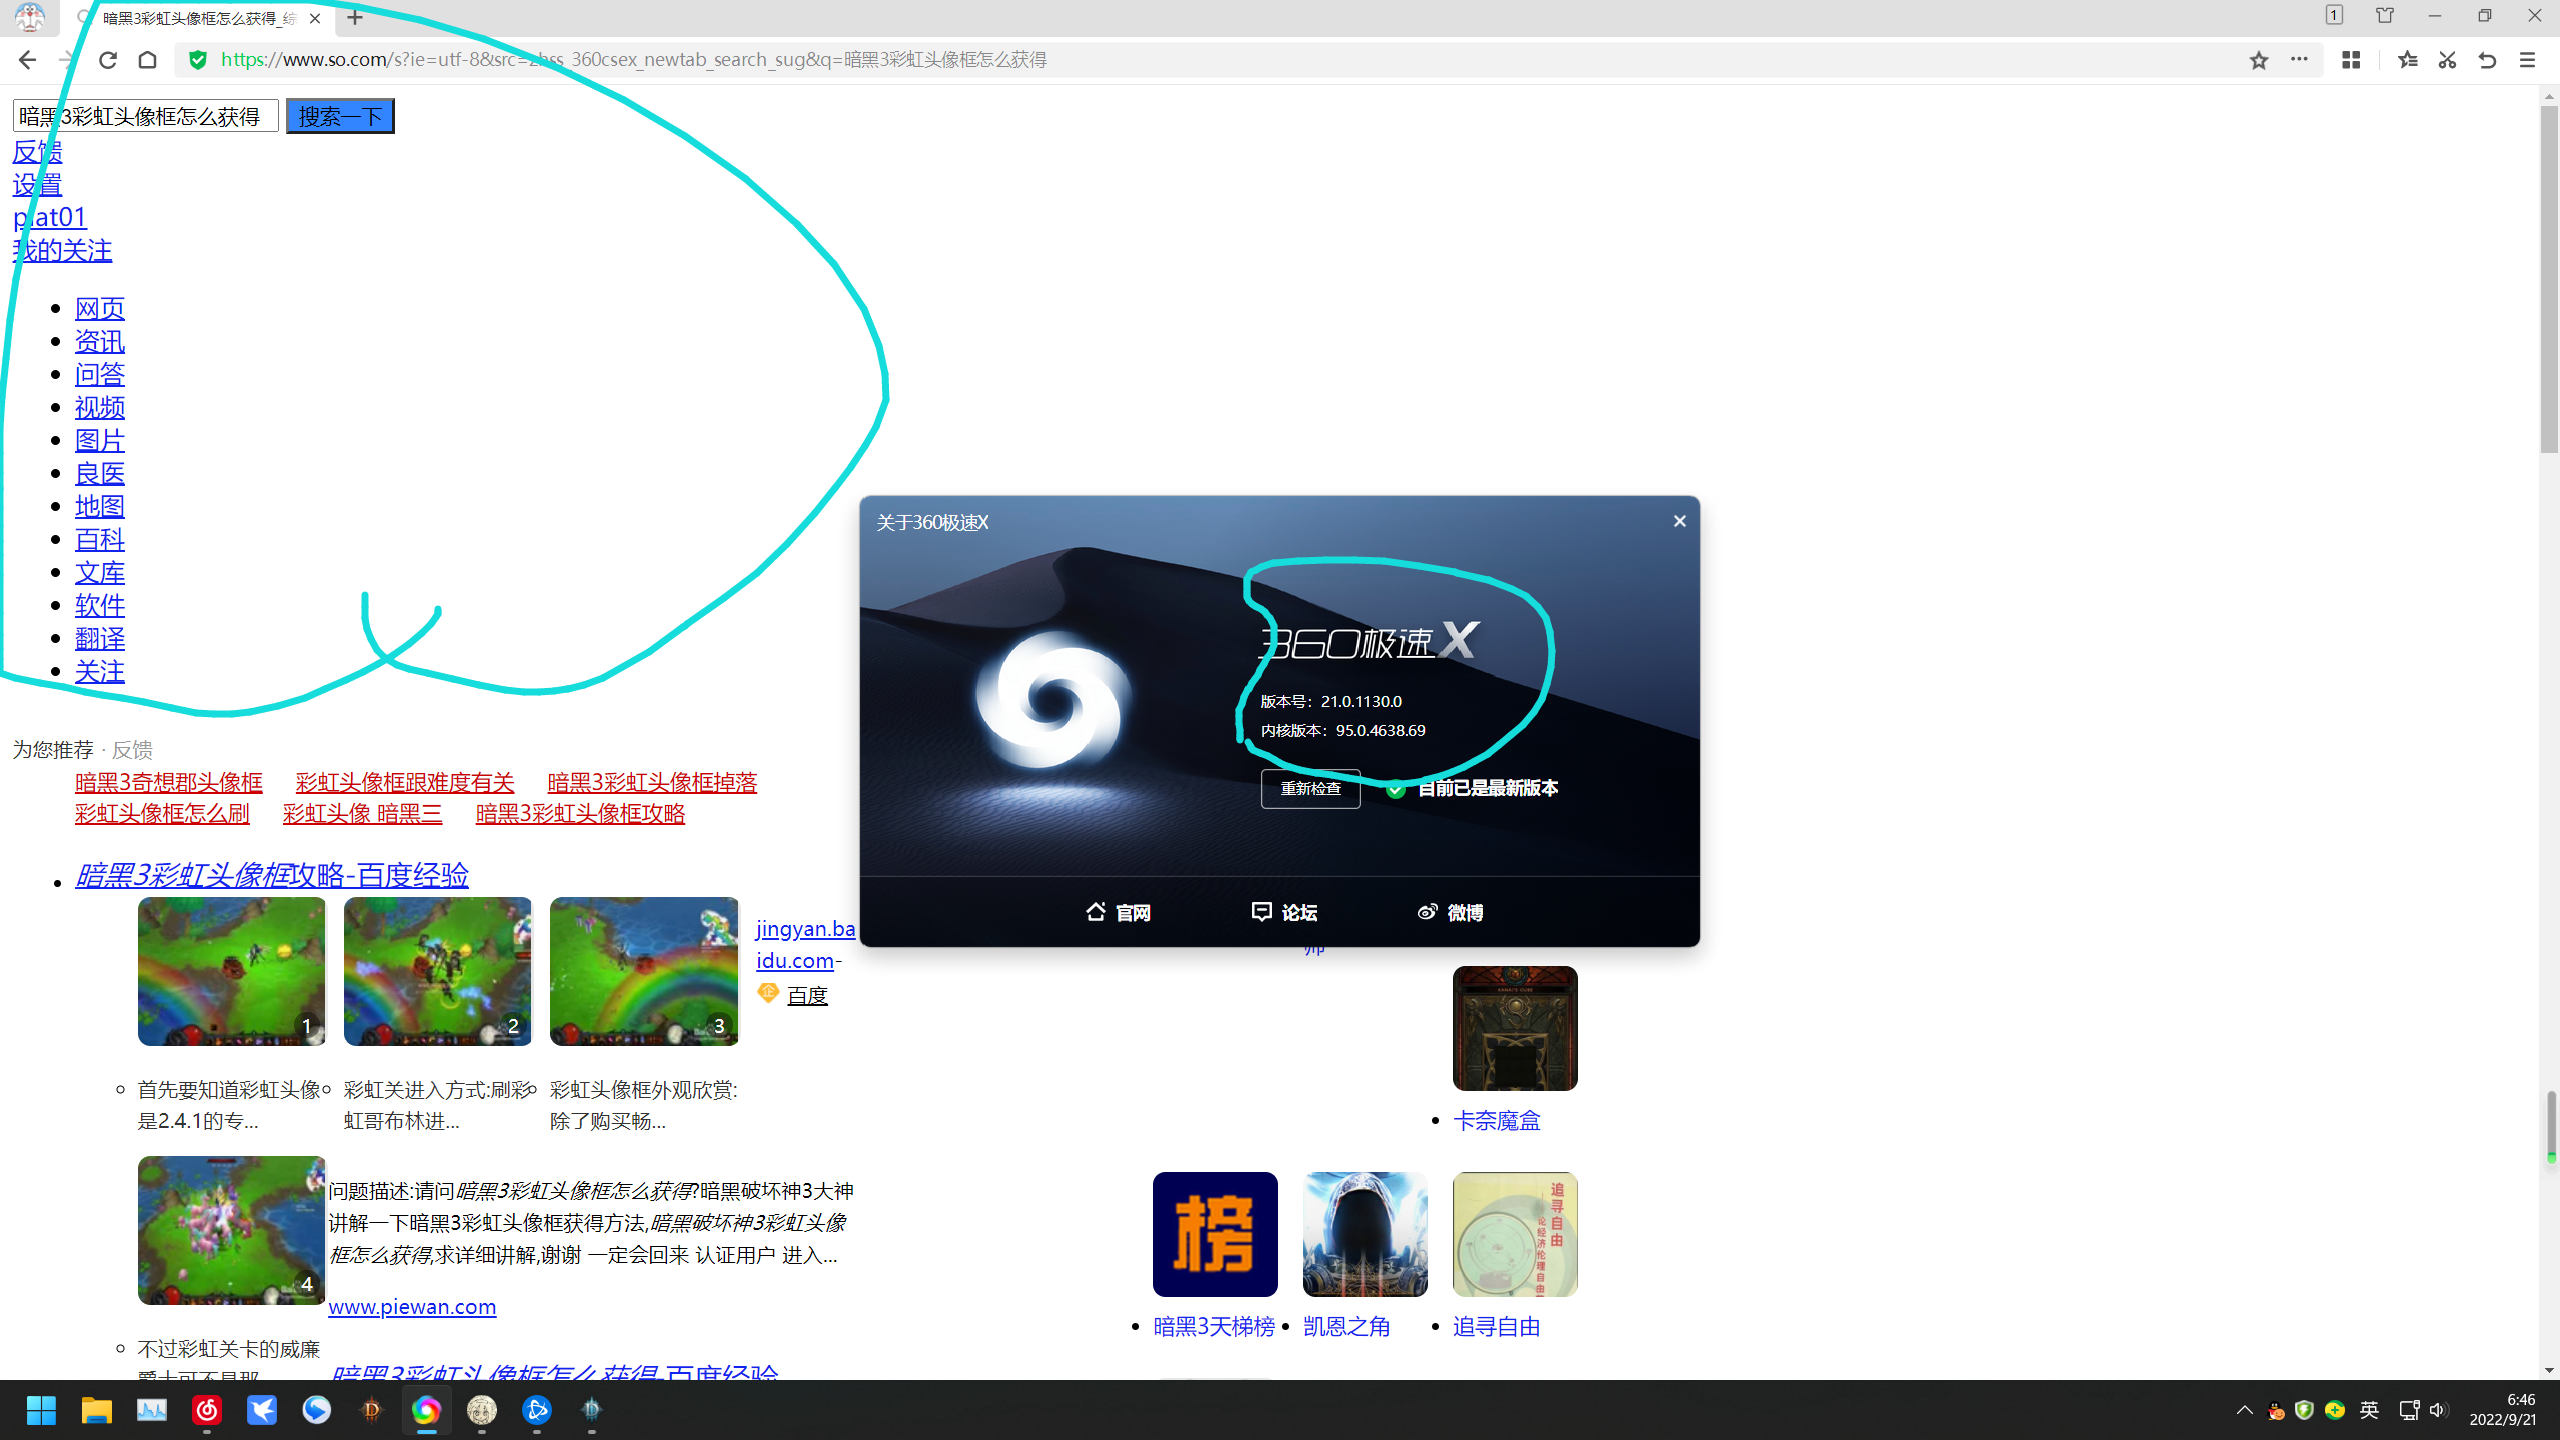Screen dimensions: 2560x1440
Task: Open File Explorer from the taskbar
Action: click(x=97, y=1410)
